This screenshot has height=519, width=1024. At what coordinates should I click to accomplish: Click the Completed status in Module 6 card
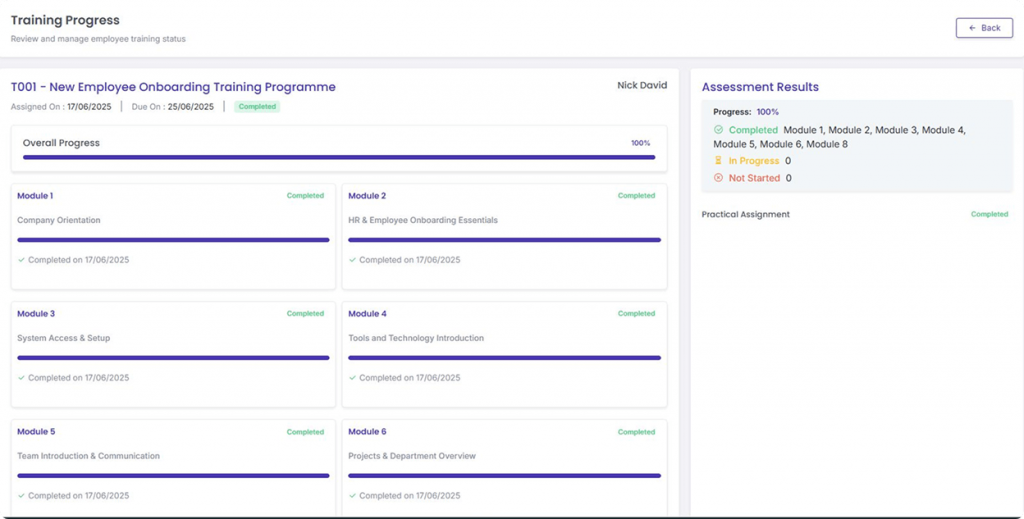point(636,432)
